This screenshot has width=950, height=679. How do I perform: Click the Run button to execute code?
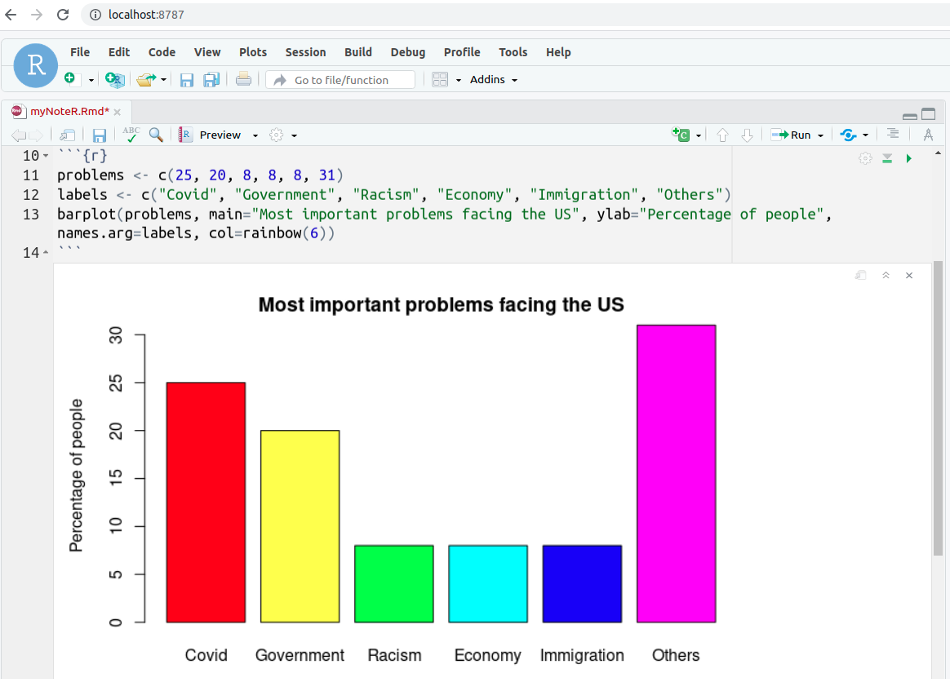click(797, 134)
